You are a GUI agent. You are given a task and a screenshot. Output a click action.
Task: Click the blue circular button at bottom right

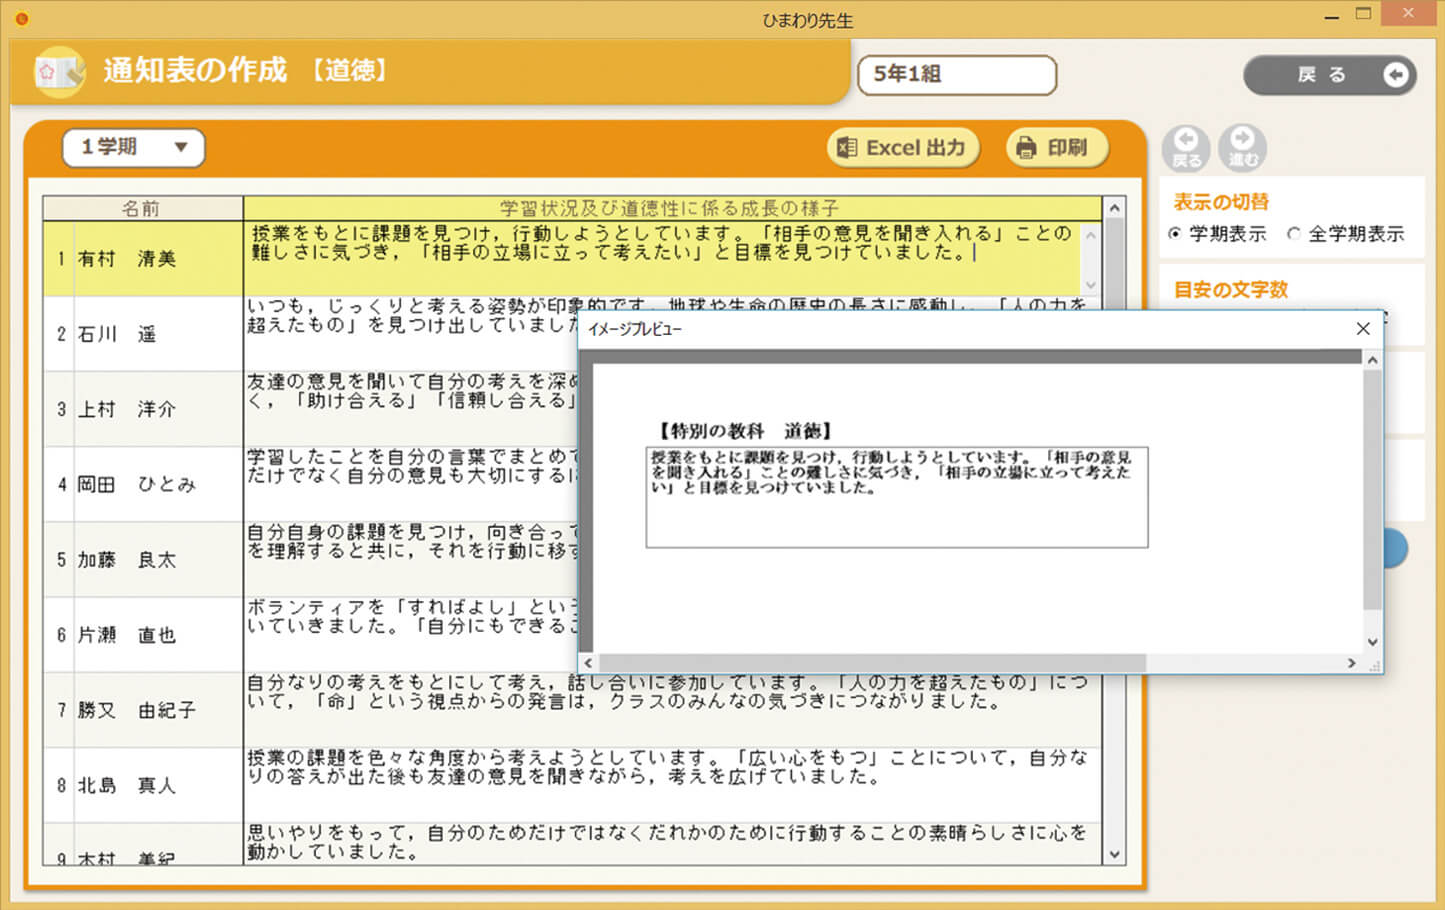pyautogui.click(x=1395, y=548)
